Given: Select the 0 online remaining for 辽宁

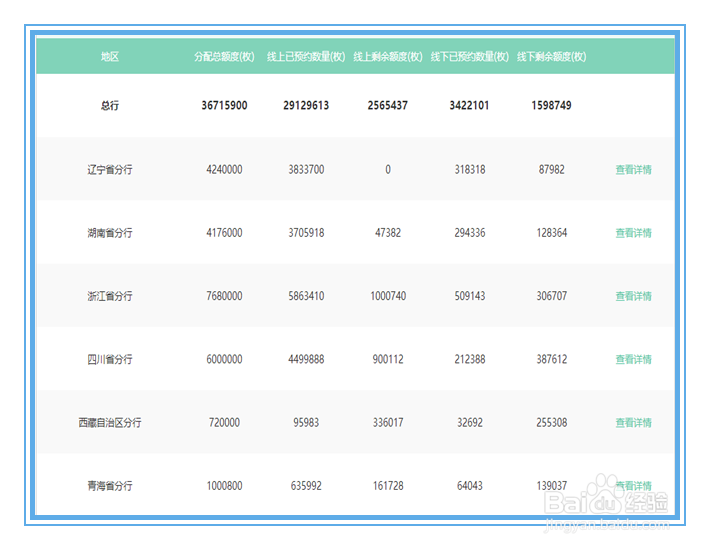Looking at the screenshot, I should click(388, 170).
